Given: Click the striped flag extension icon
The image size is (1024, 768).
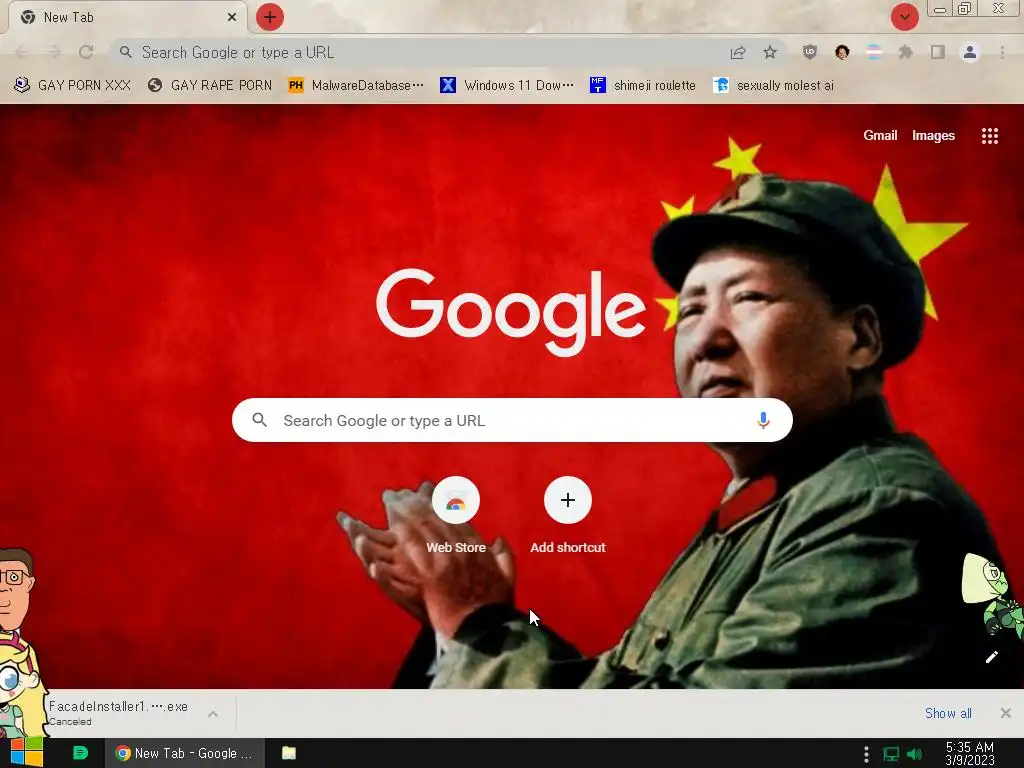Looking at the screenshot, I should tap(874, 52).
